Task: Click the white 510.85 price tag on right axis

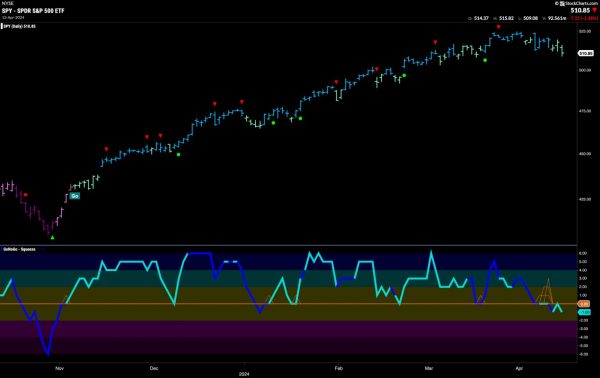Action: (x=585, y=54)
